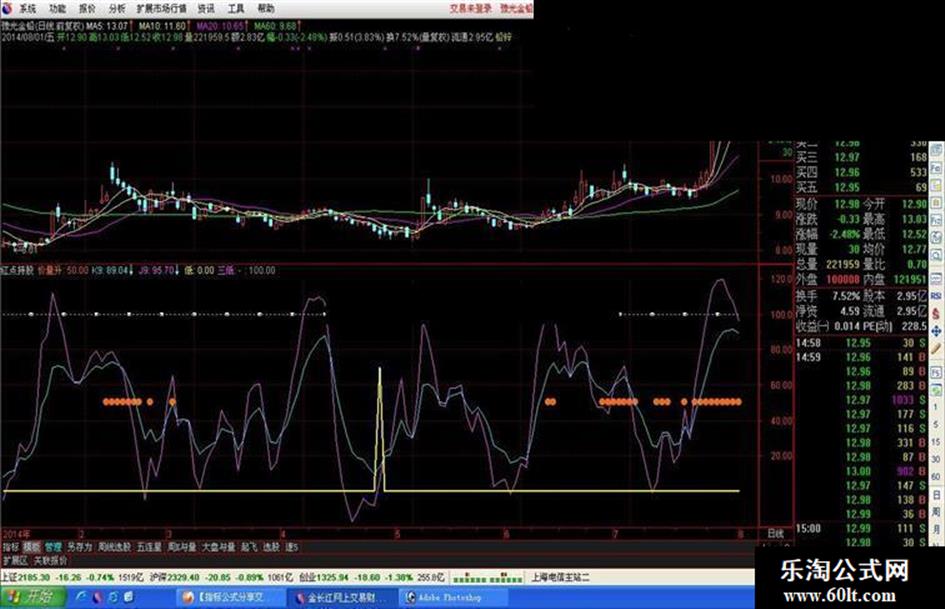Open the 资讯 menu
The width and height of the screenshot is (945, 609).
tap(206, 8)
